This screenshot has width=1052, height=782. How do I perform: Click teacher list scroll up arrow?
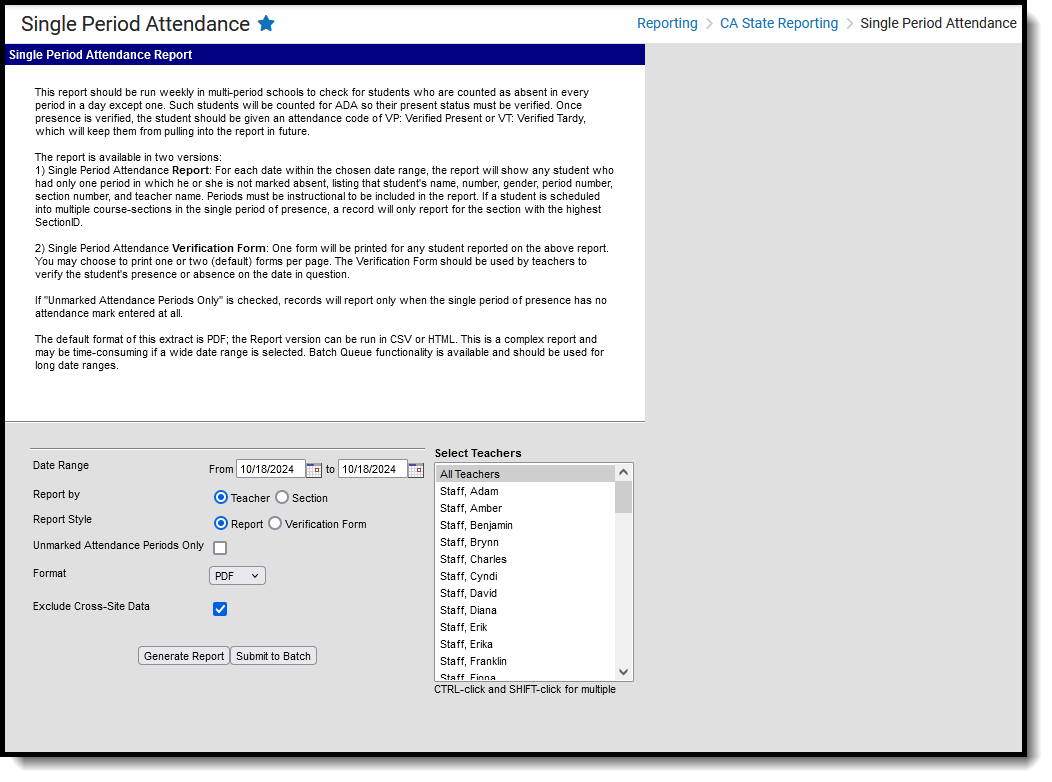tap(623, 472)
